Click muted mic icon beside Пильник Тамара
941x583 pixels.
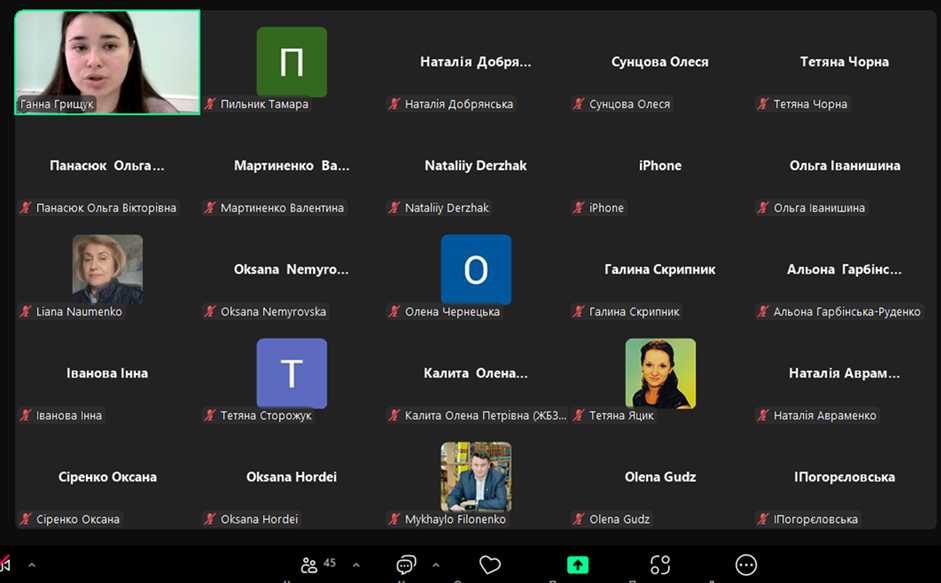[x=211, y=104]
